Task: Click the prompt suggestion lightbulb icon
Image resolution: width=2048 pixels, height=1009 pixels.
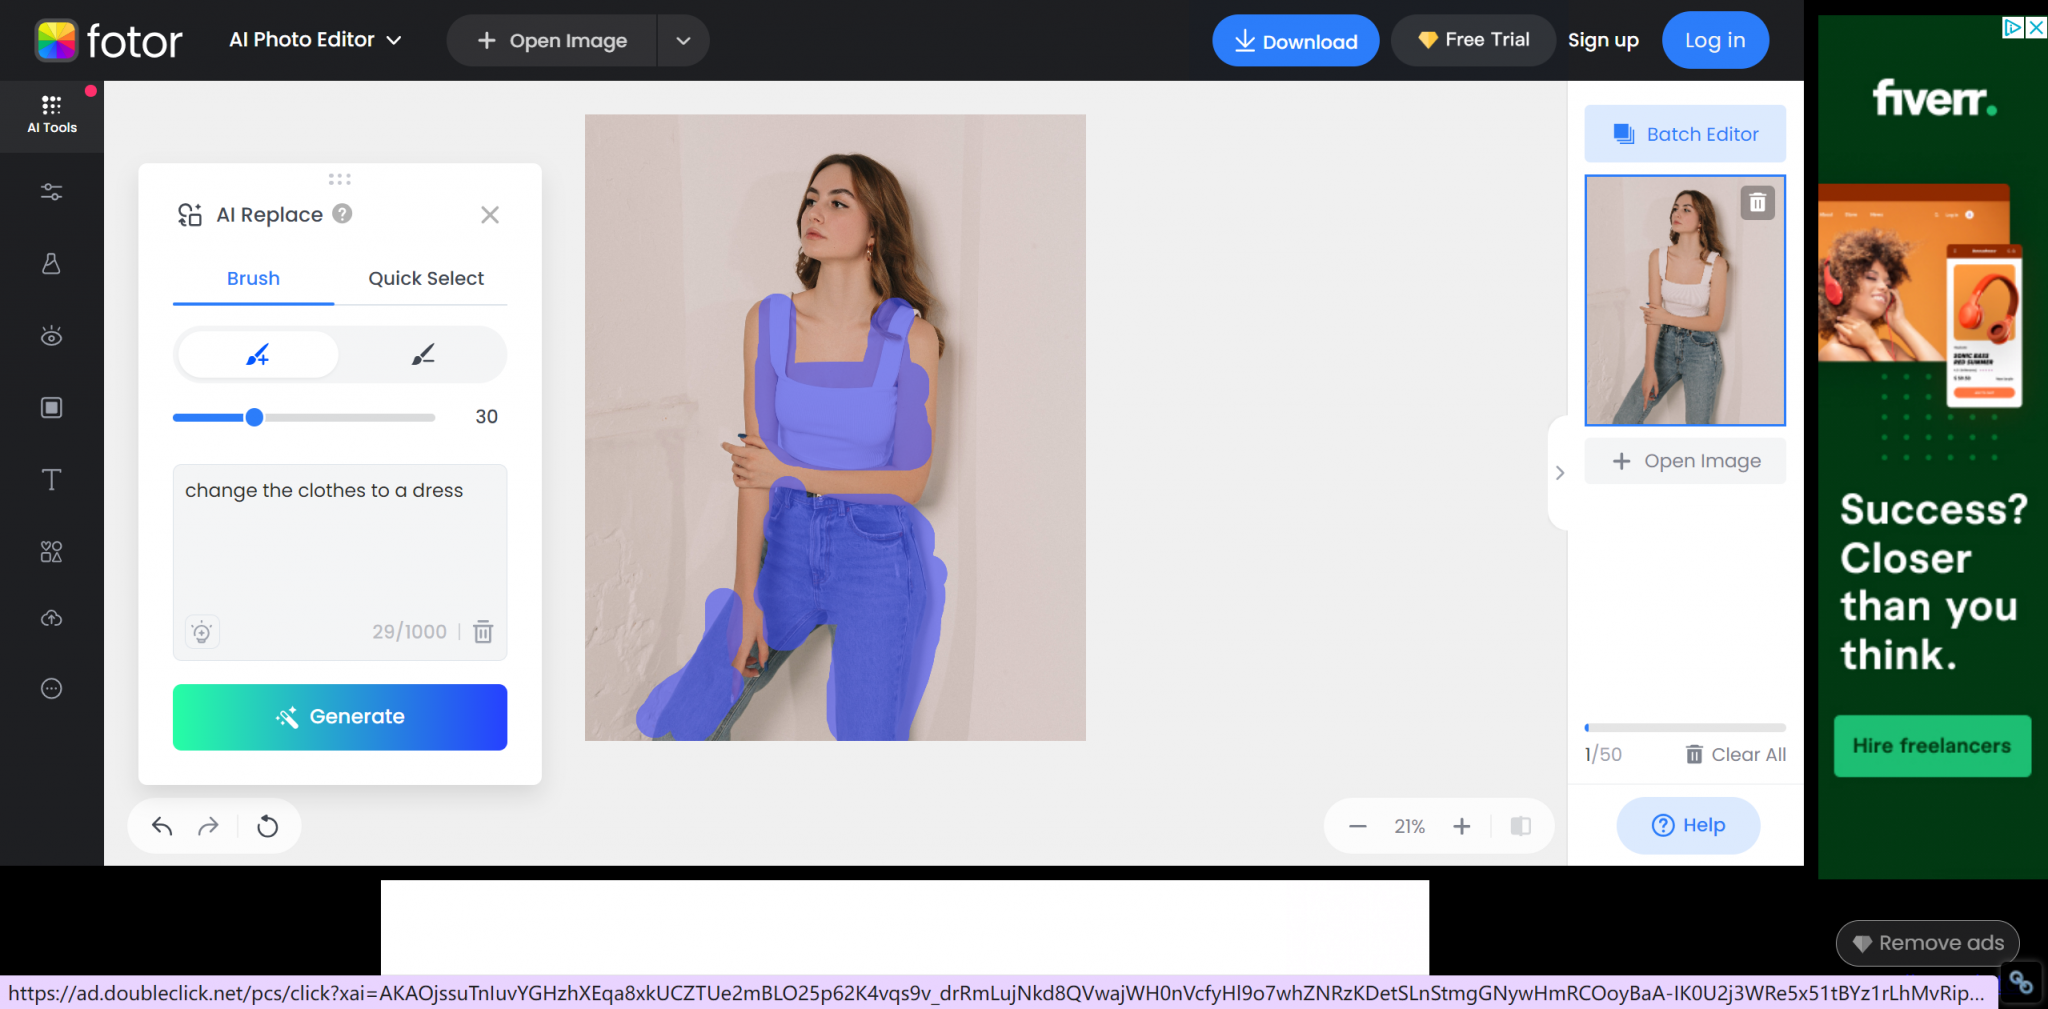Action: click(201, 632)
